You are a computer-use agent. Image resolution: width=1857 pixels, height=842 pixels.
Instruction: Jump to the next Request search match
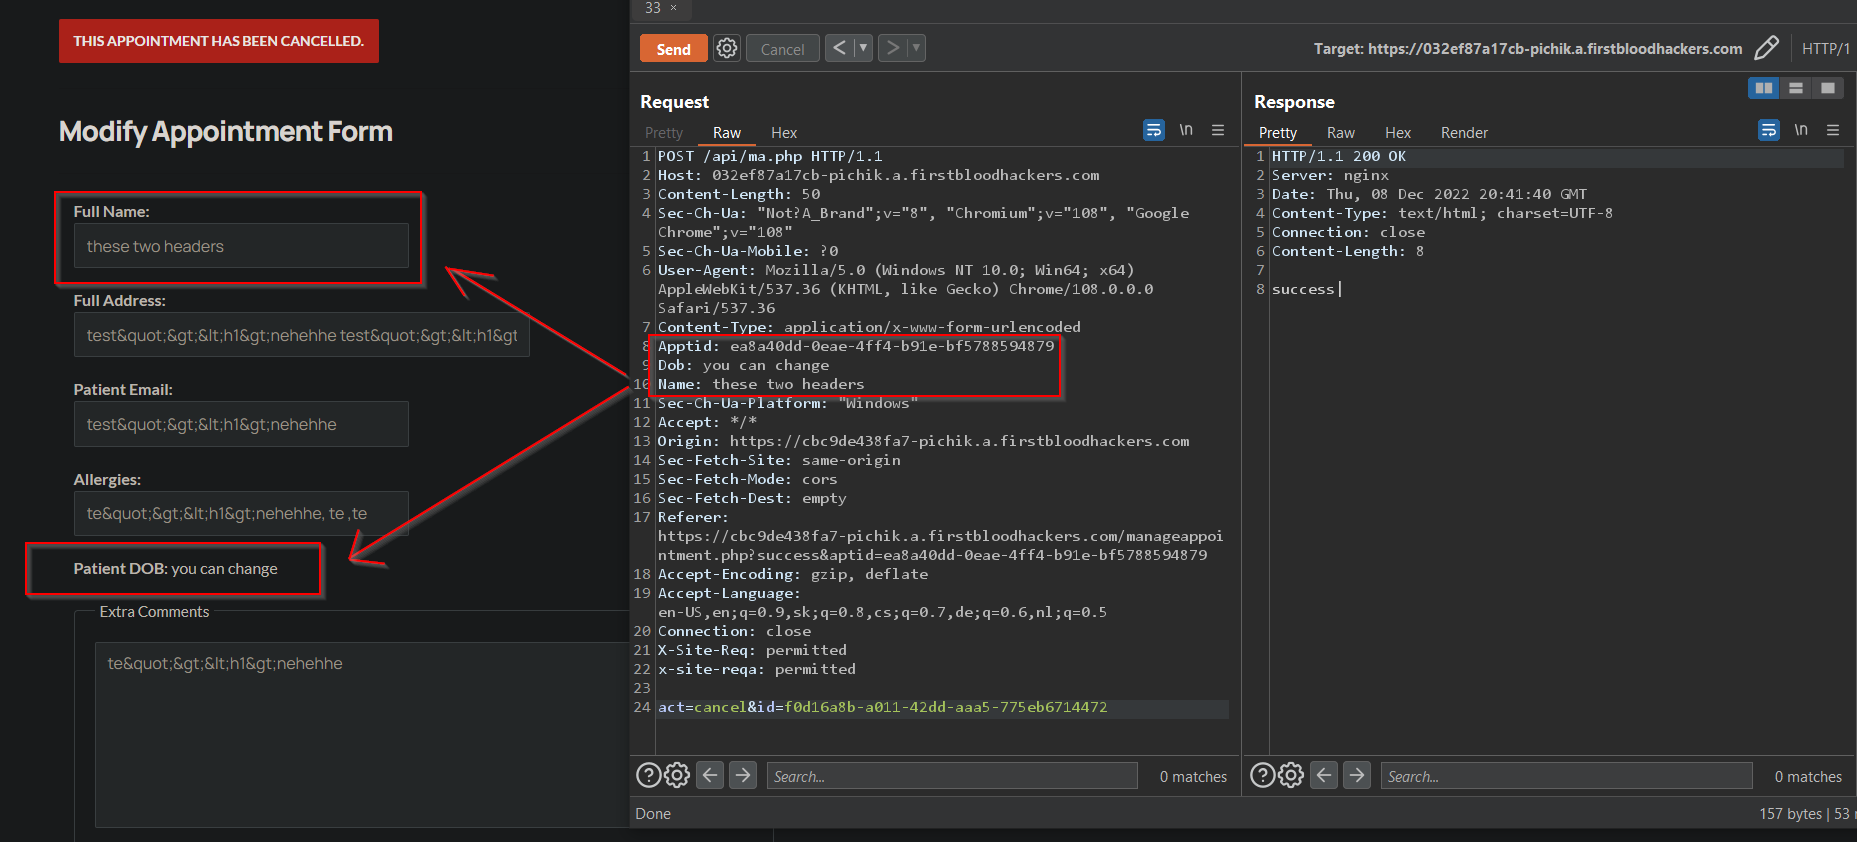pos(742,775)
